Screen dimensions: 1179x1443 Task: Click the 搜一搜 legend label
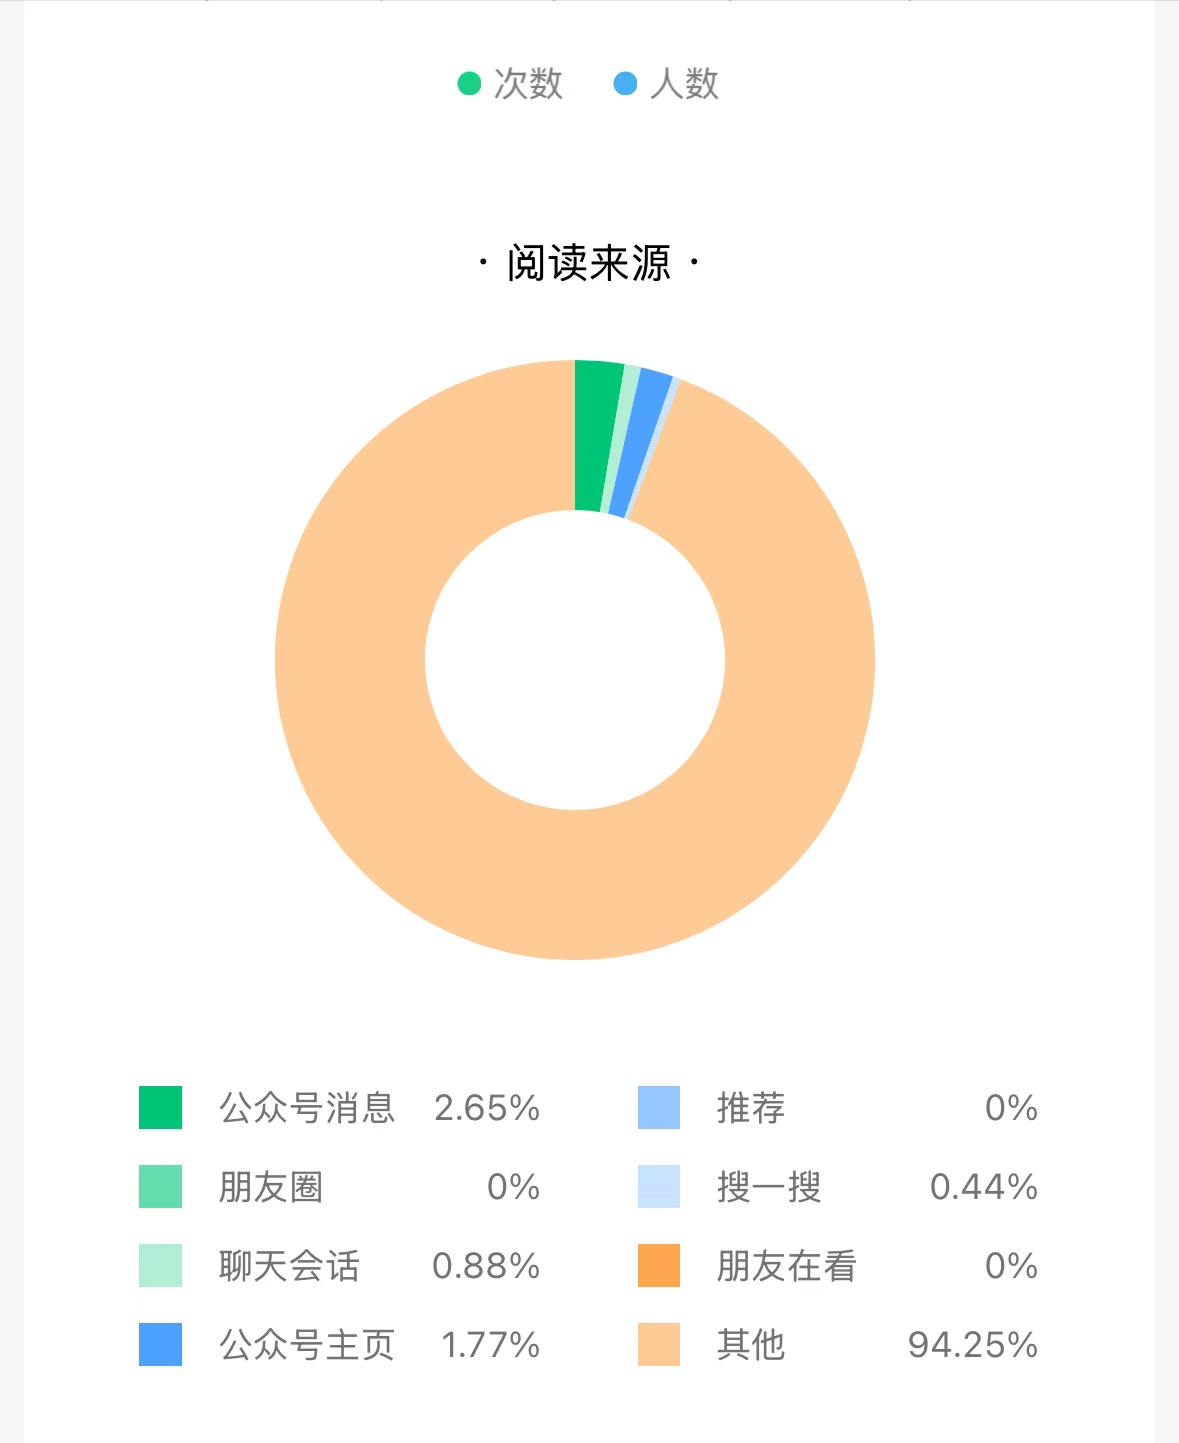tap(769, 1187)
